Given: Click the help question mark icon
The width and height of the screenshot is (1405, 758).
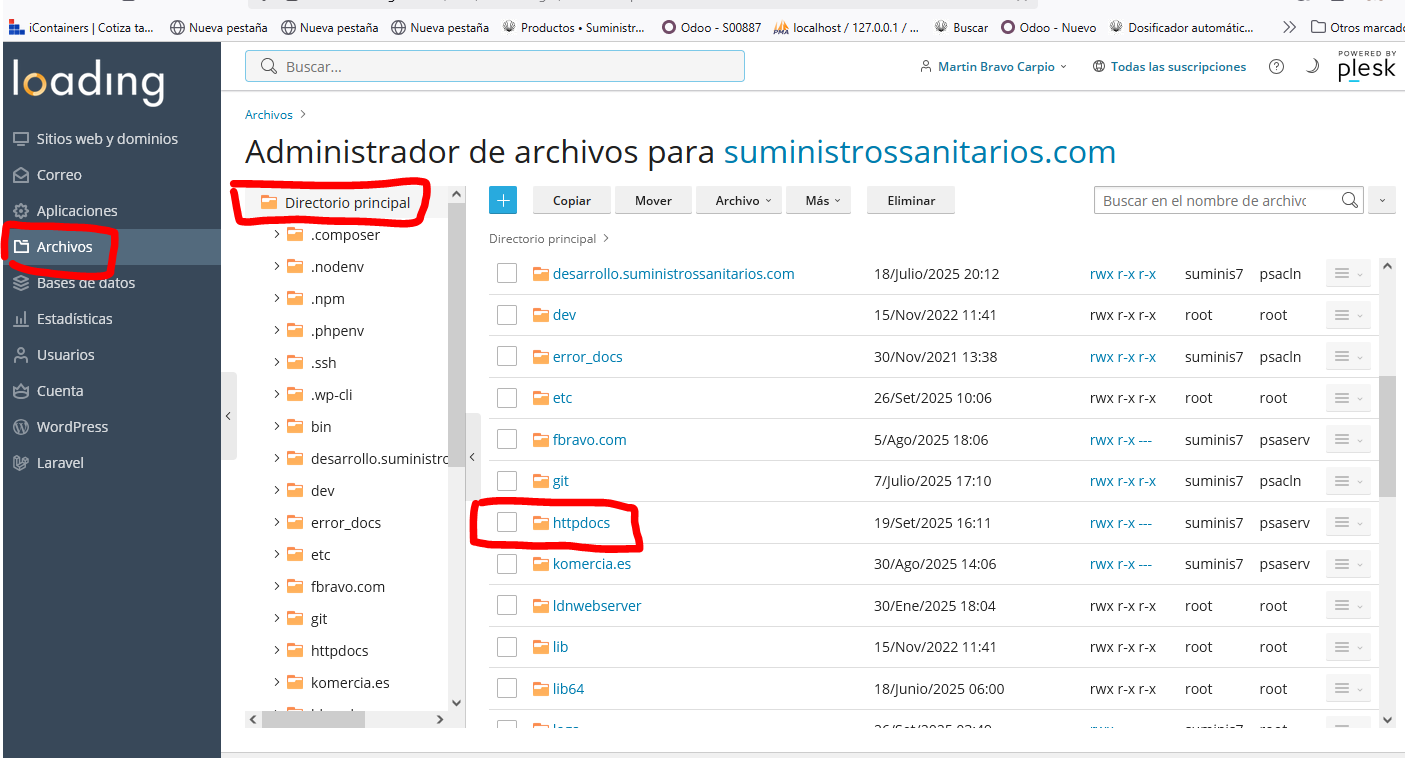Looking at the screenshot, I should (x=1277, y=66).
